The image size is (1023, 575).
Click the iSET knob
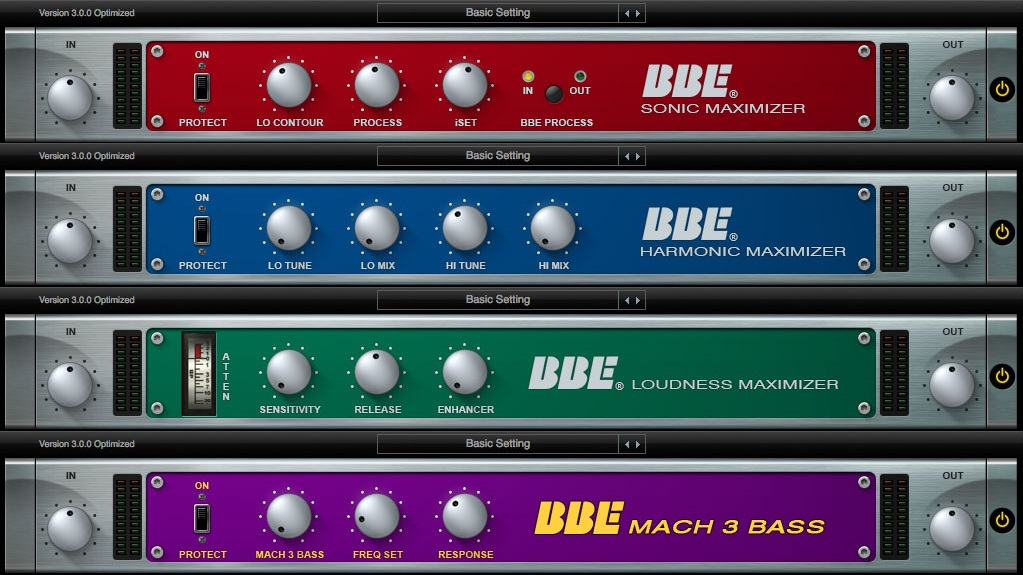coord(465,85)
